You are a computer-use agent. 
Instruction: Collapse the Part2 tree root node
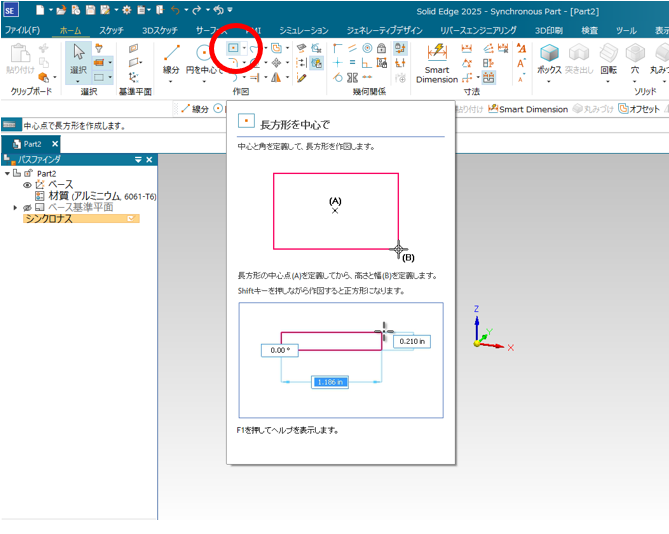[8, 174]
